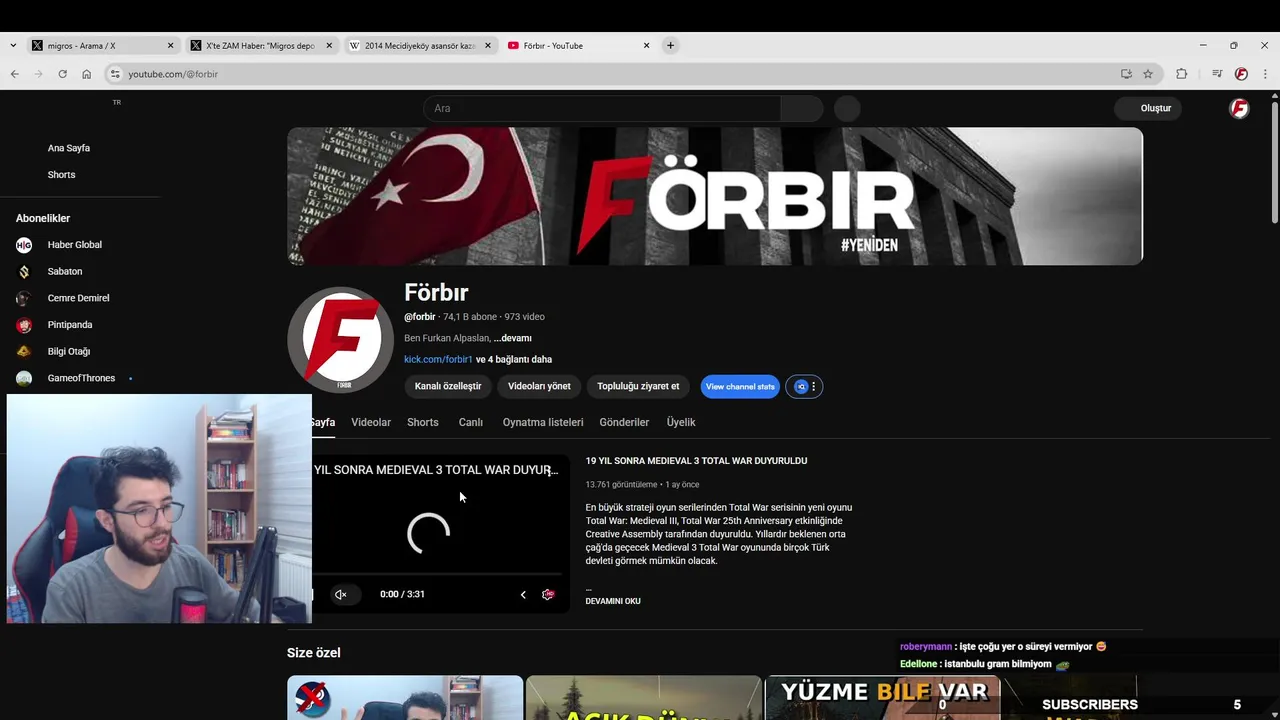
Task: Click Topluluğu ziyaret et button
Action: [x=638, y=386]
